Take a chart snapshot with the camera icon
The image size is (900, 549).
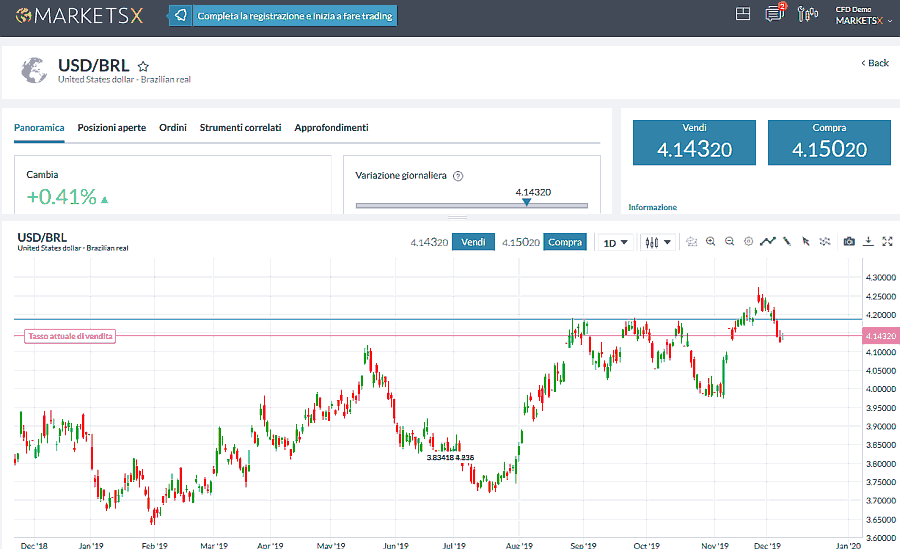click(x=849, y=242)
